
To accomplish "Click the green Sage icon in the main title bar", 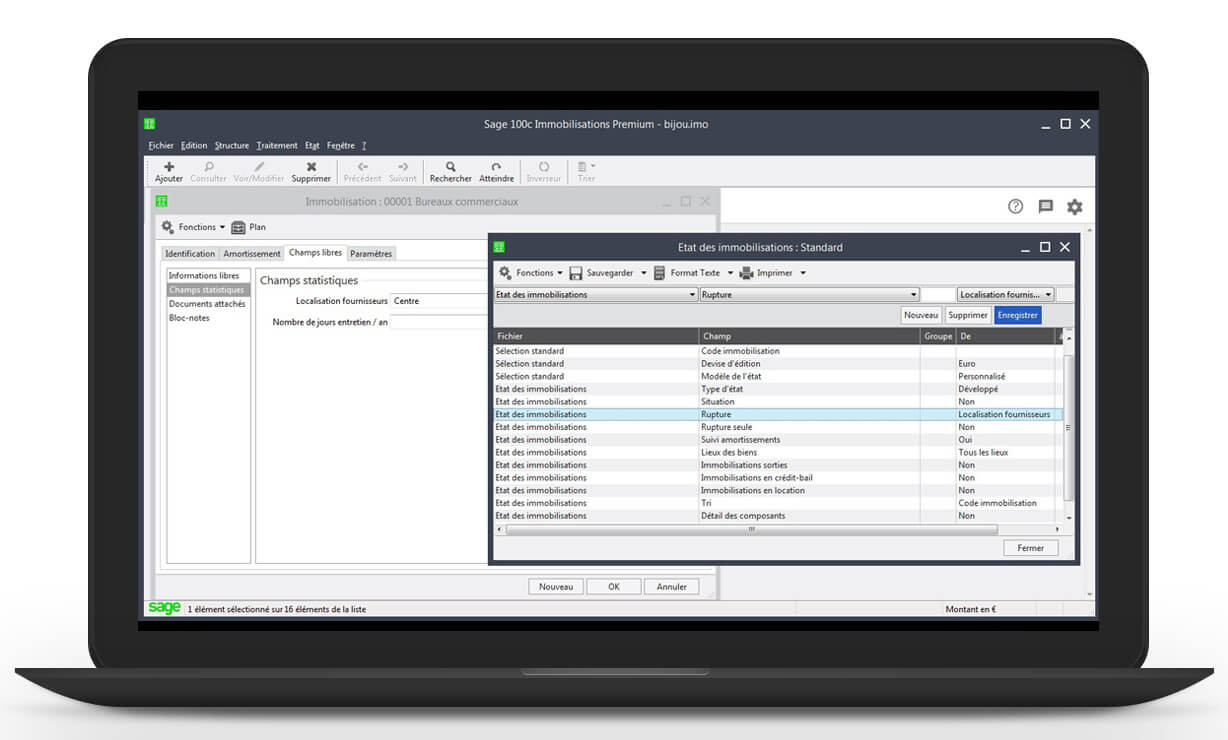I will (149, 124).
